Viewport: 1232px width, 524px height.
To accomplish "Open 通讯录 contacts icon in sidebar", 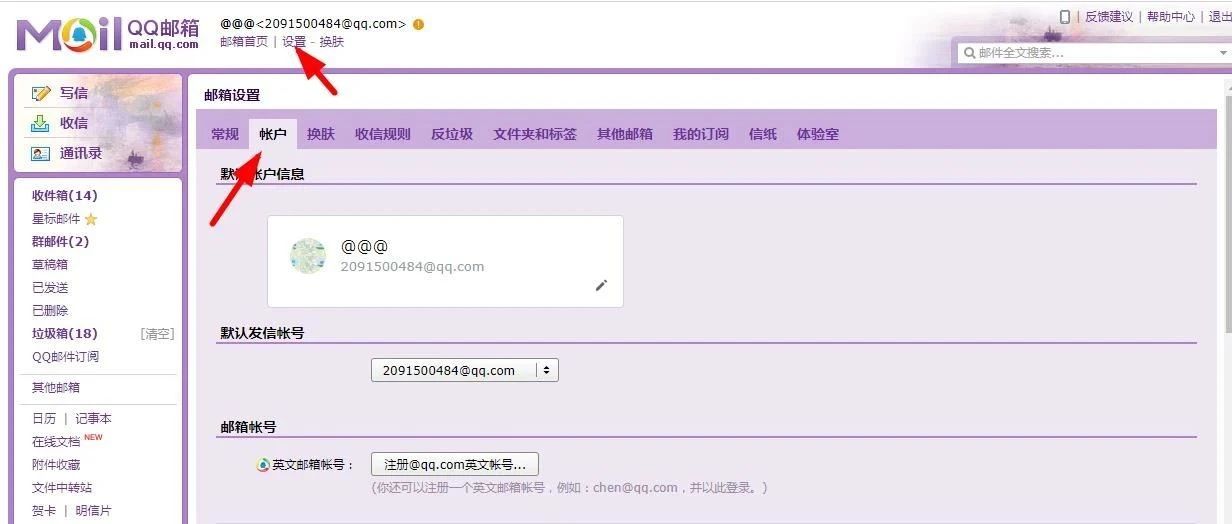I will click(x=41, y=153).
